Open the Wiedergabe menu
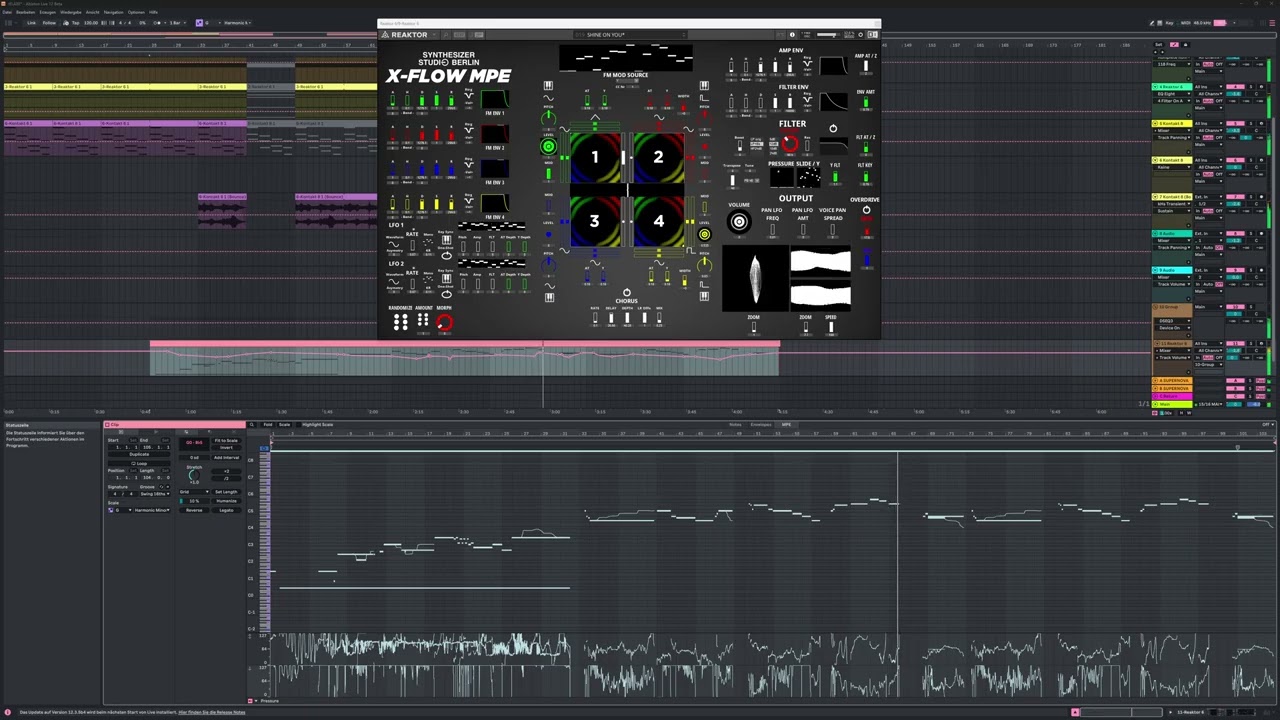Viewport: 1280px width, 720px height. coord(71,12)
